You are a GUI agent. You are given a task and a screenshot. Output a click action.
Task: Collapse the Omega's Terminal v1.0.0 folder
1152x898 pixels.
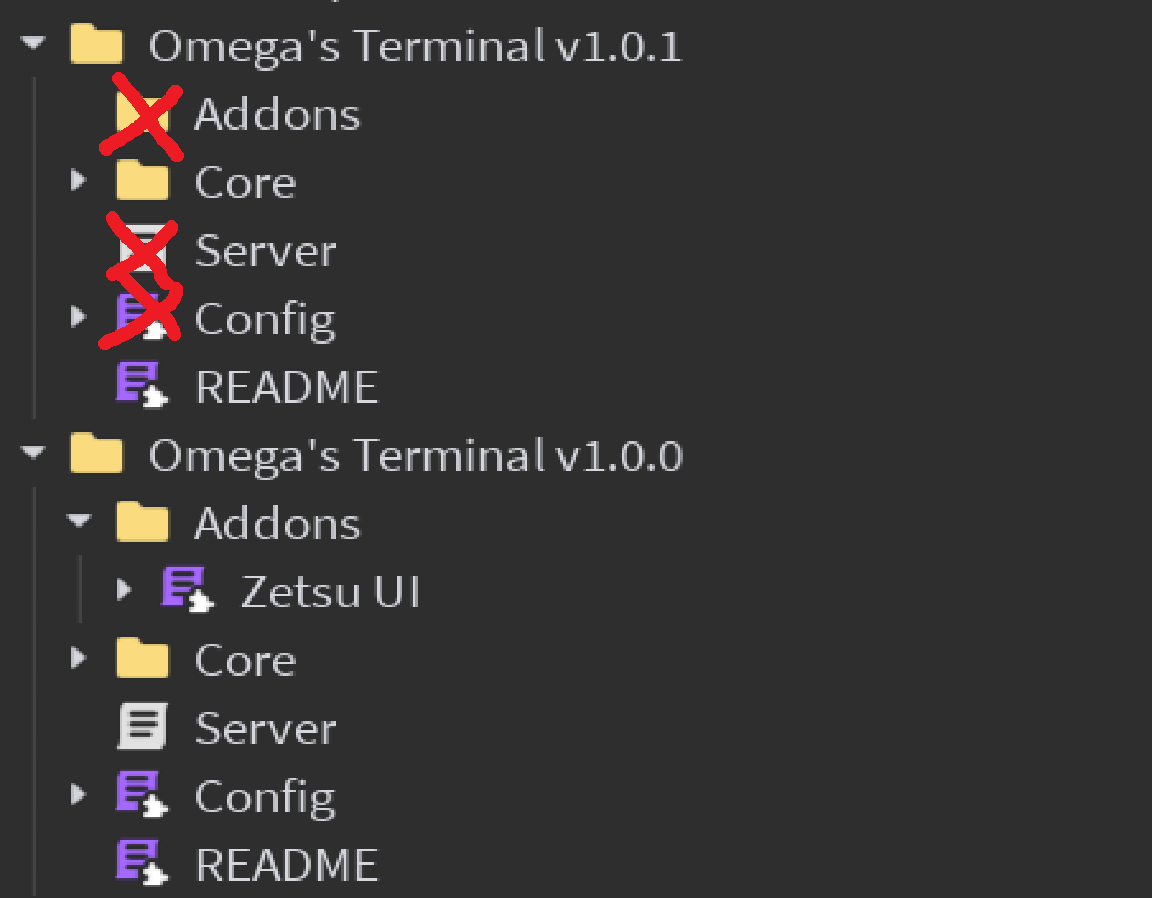34,455
